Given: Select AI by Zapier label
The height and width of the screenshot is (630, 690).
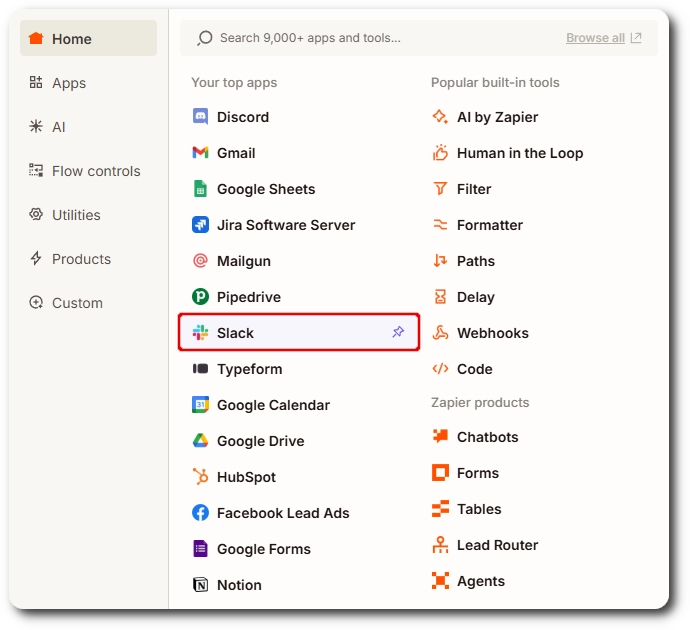Looking at the screenshot, I should tap(497, 117).
